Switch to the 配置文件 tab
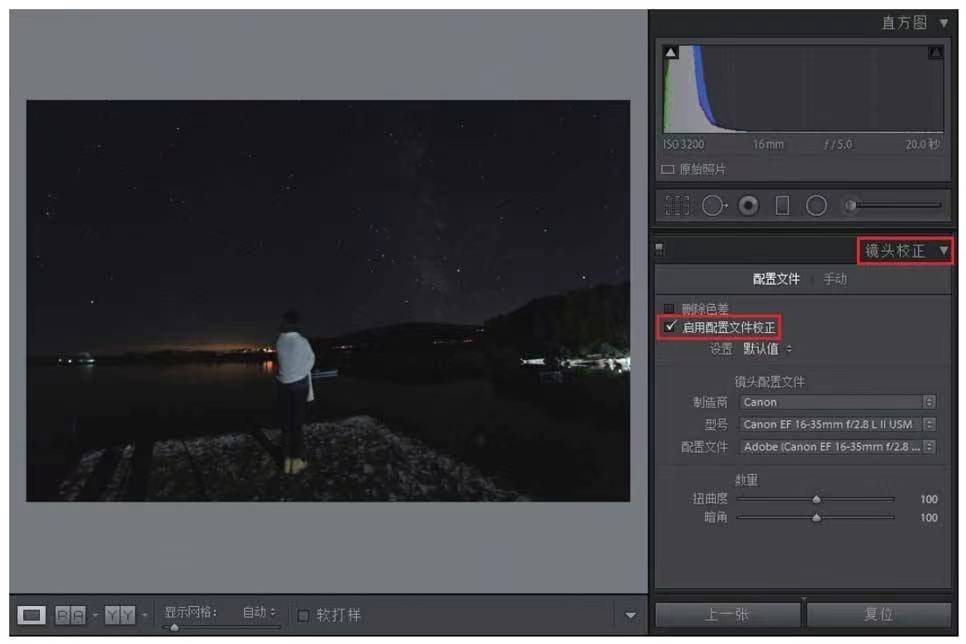The width and height of the screenshot is (966, 644). [776, 279]
